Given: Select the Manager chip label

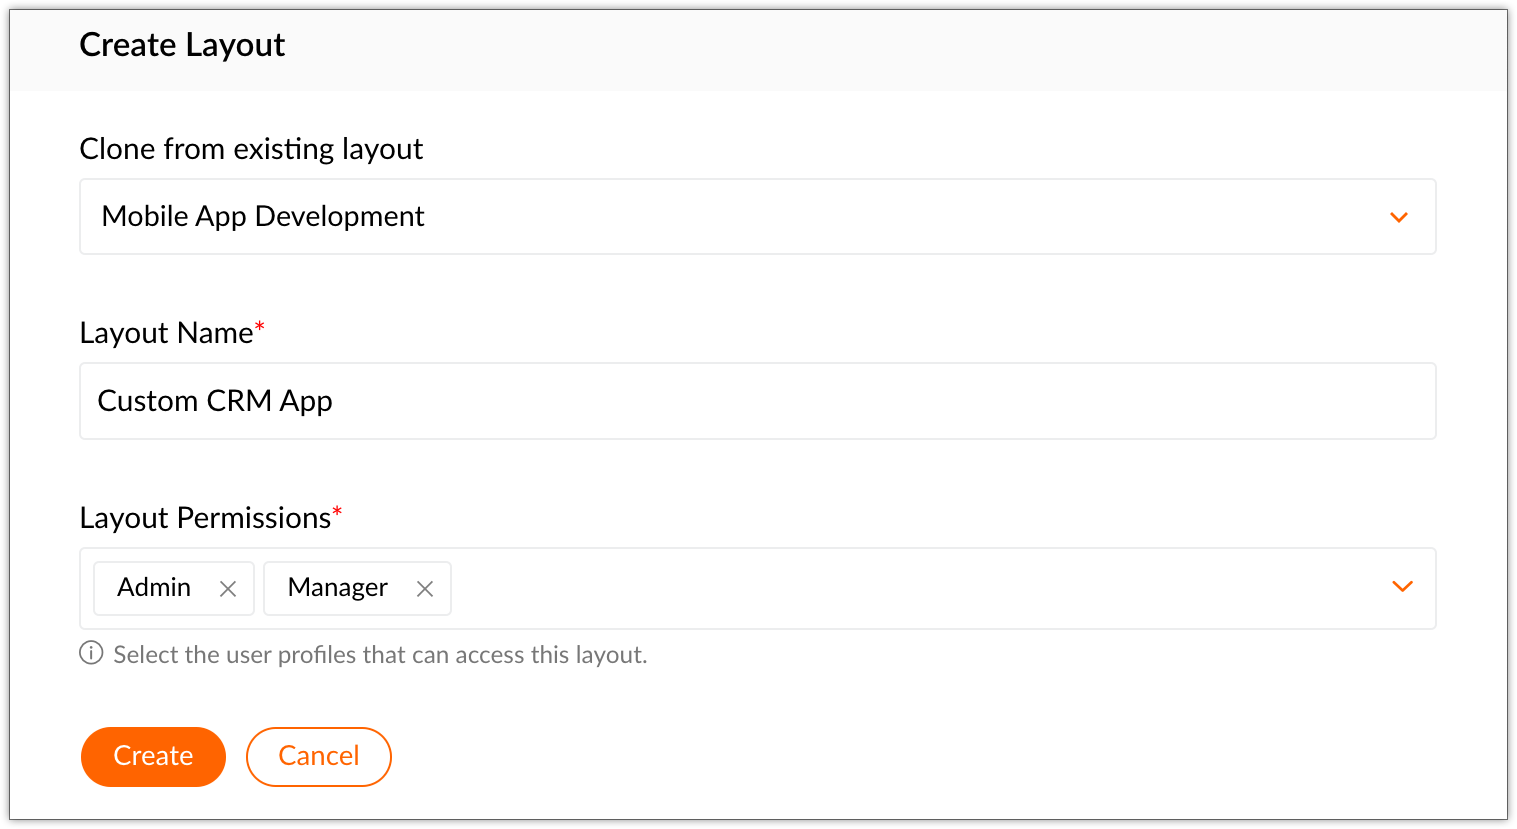Looking at the screenshot, I should pos(337,588).
